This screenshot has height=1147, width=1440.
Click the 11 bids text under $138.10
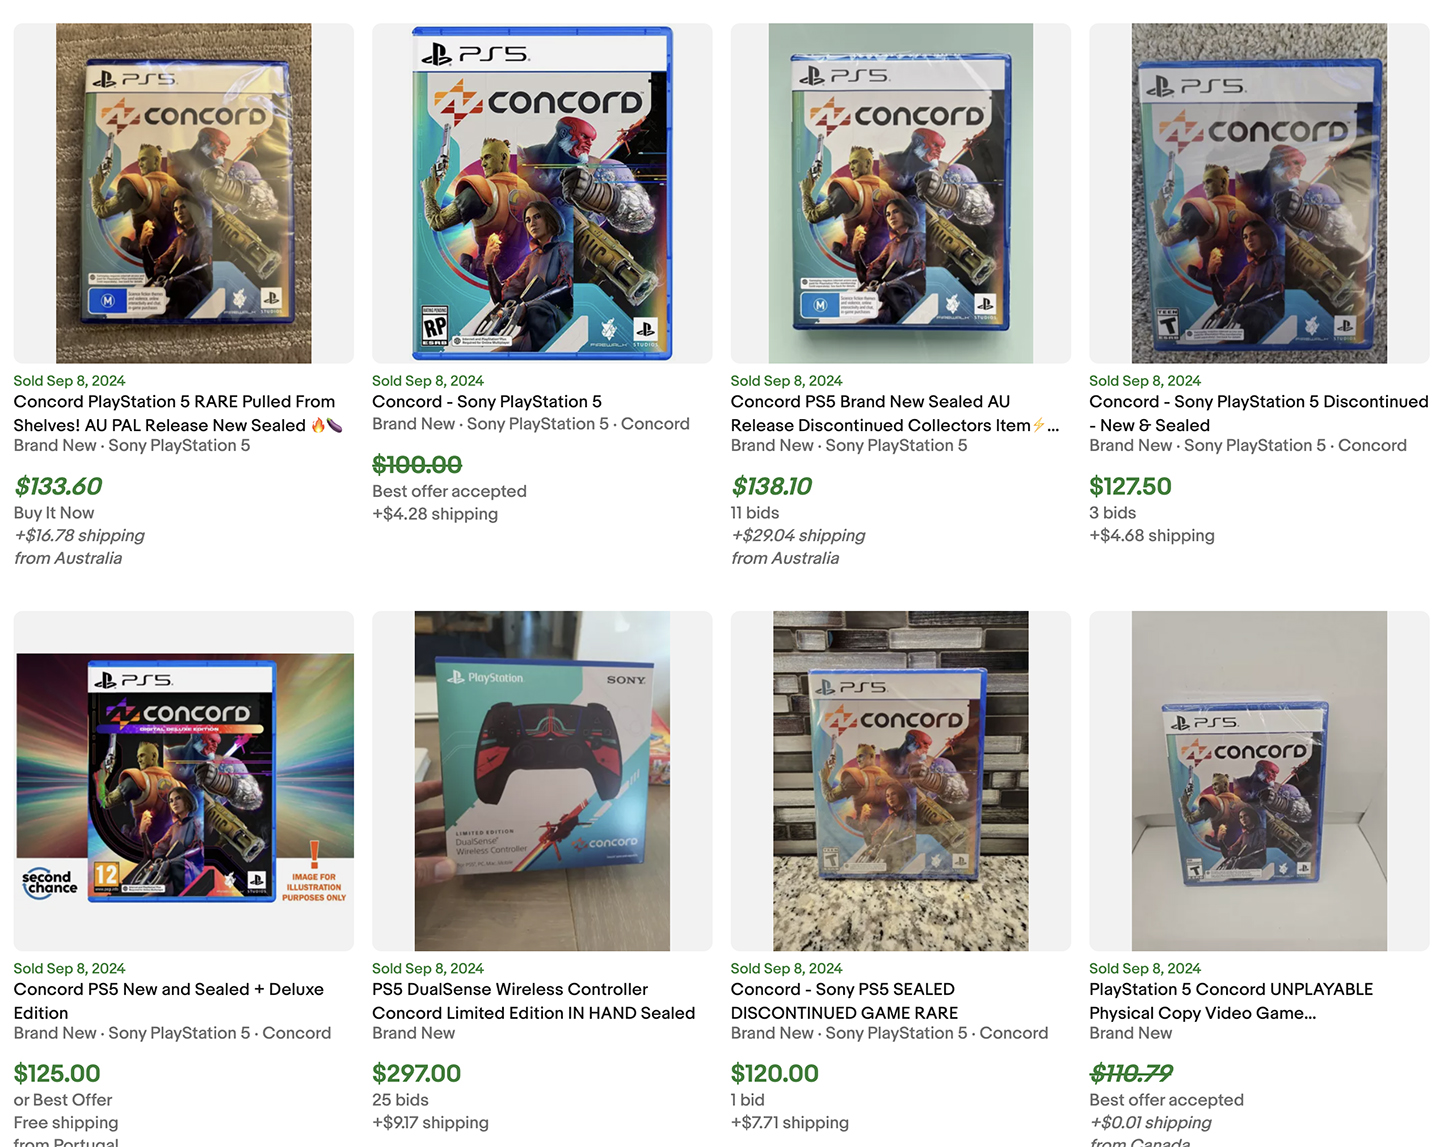754,513
